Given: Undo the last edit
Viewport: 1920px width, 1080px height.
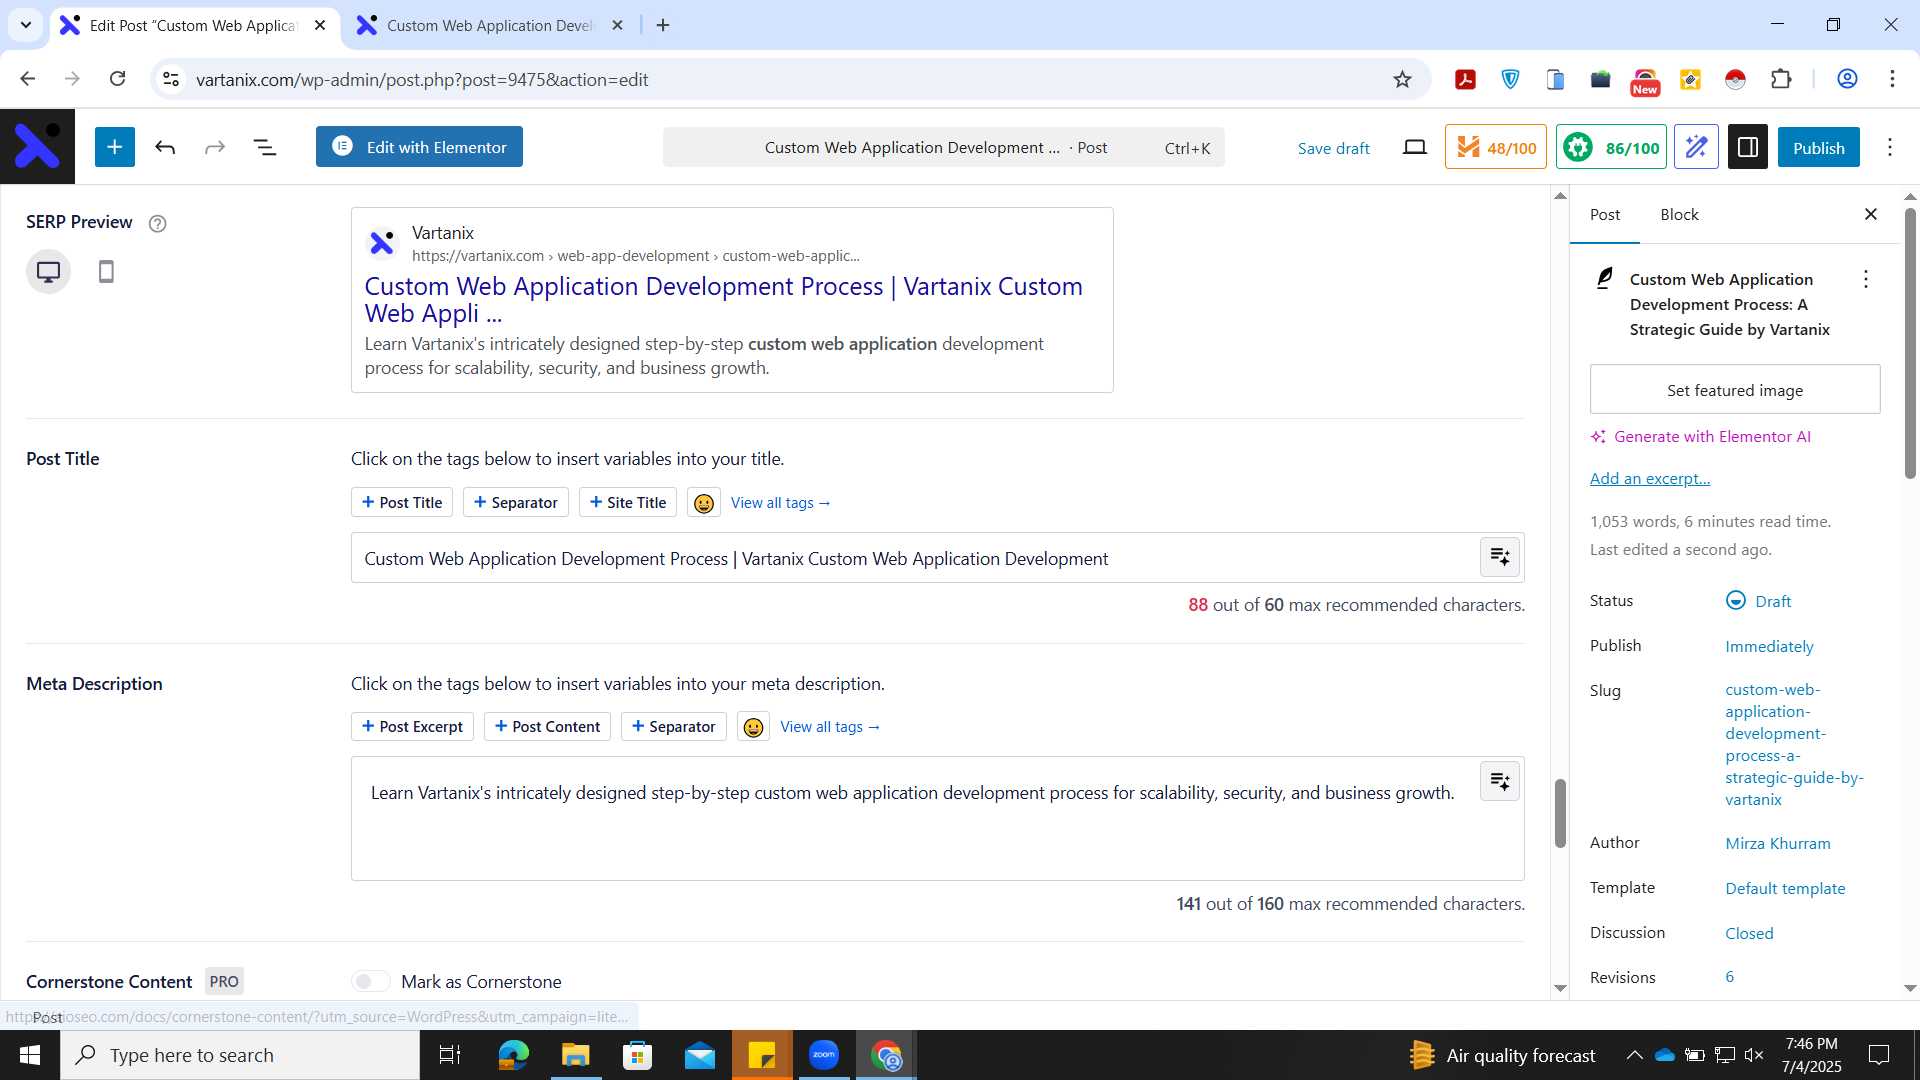Looking at the screenshot, I should pos(165,148).
